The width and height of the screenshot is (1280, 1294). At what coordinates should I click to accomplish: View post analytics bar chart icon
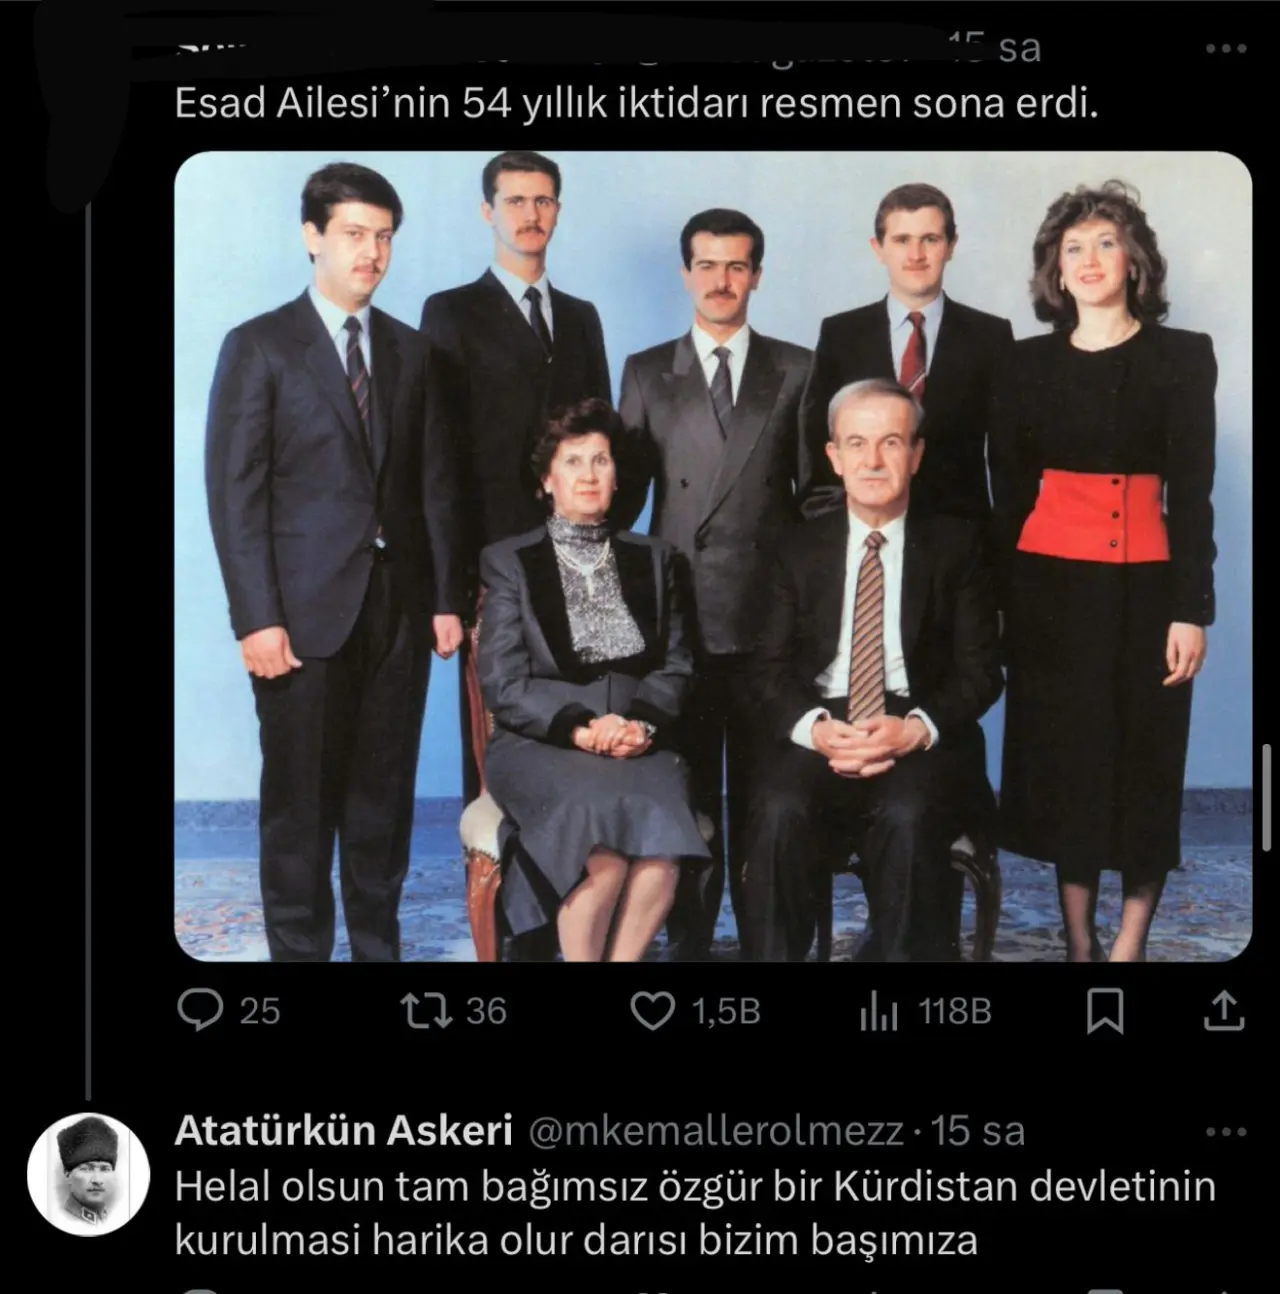click(x=879, y=1012)
